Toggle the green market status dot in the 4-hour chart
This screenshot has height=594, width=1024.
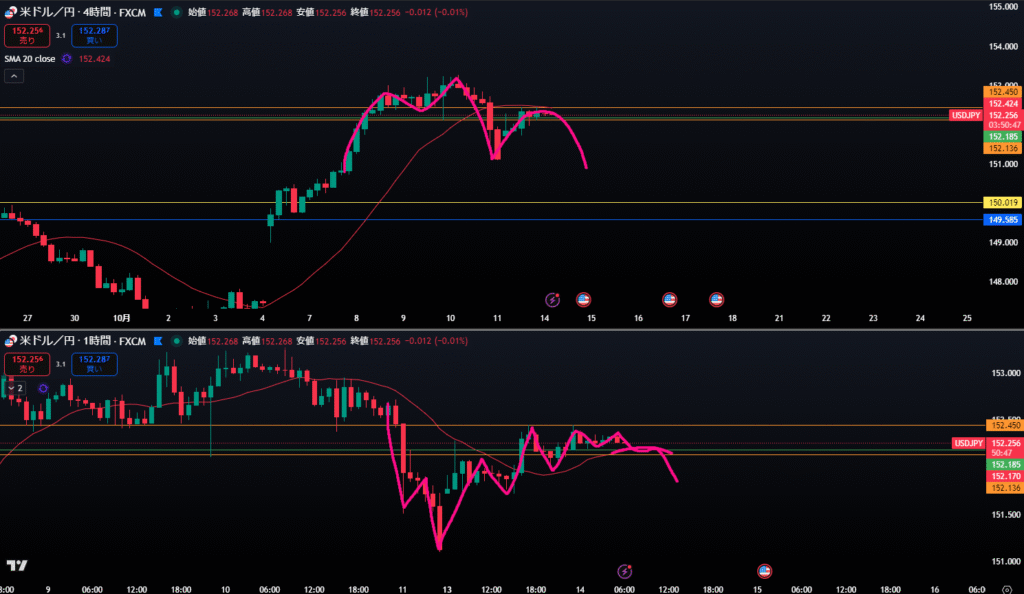tap(177, 12)
